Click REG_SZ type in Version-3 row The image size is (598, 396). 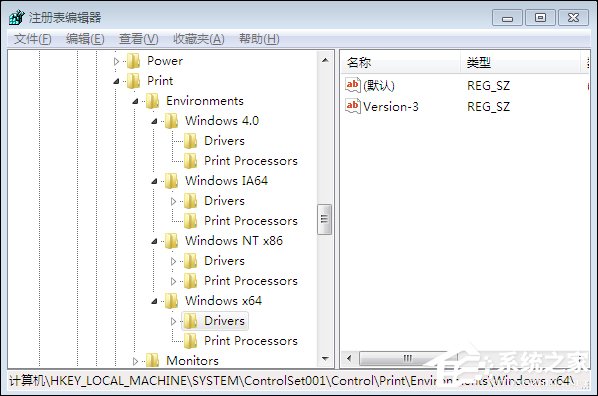coord(489,107)
